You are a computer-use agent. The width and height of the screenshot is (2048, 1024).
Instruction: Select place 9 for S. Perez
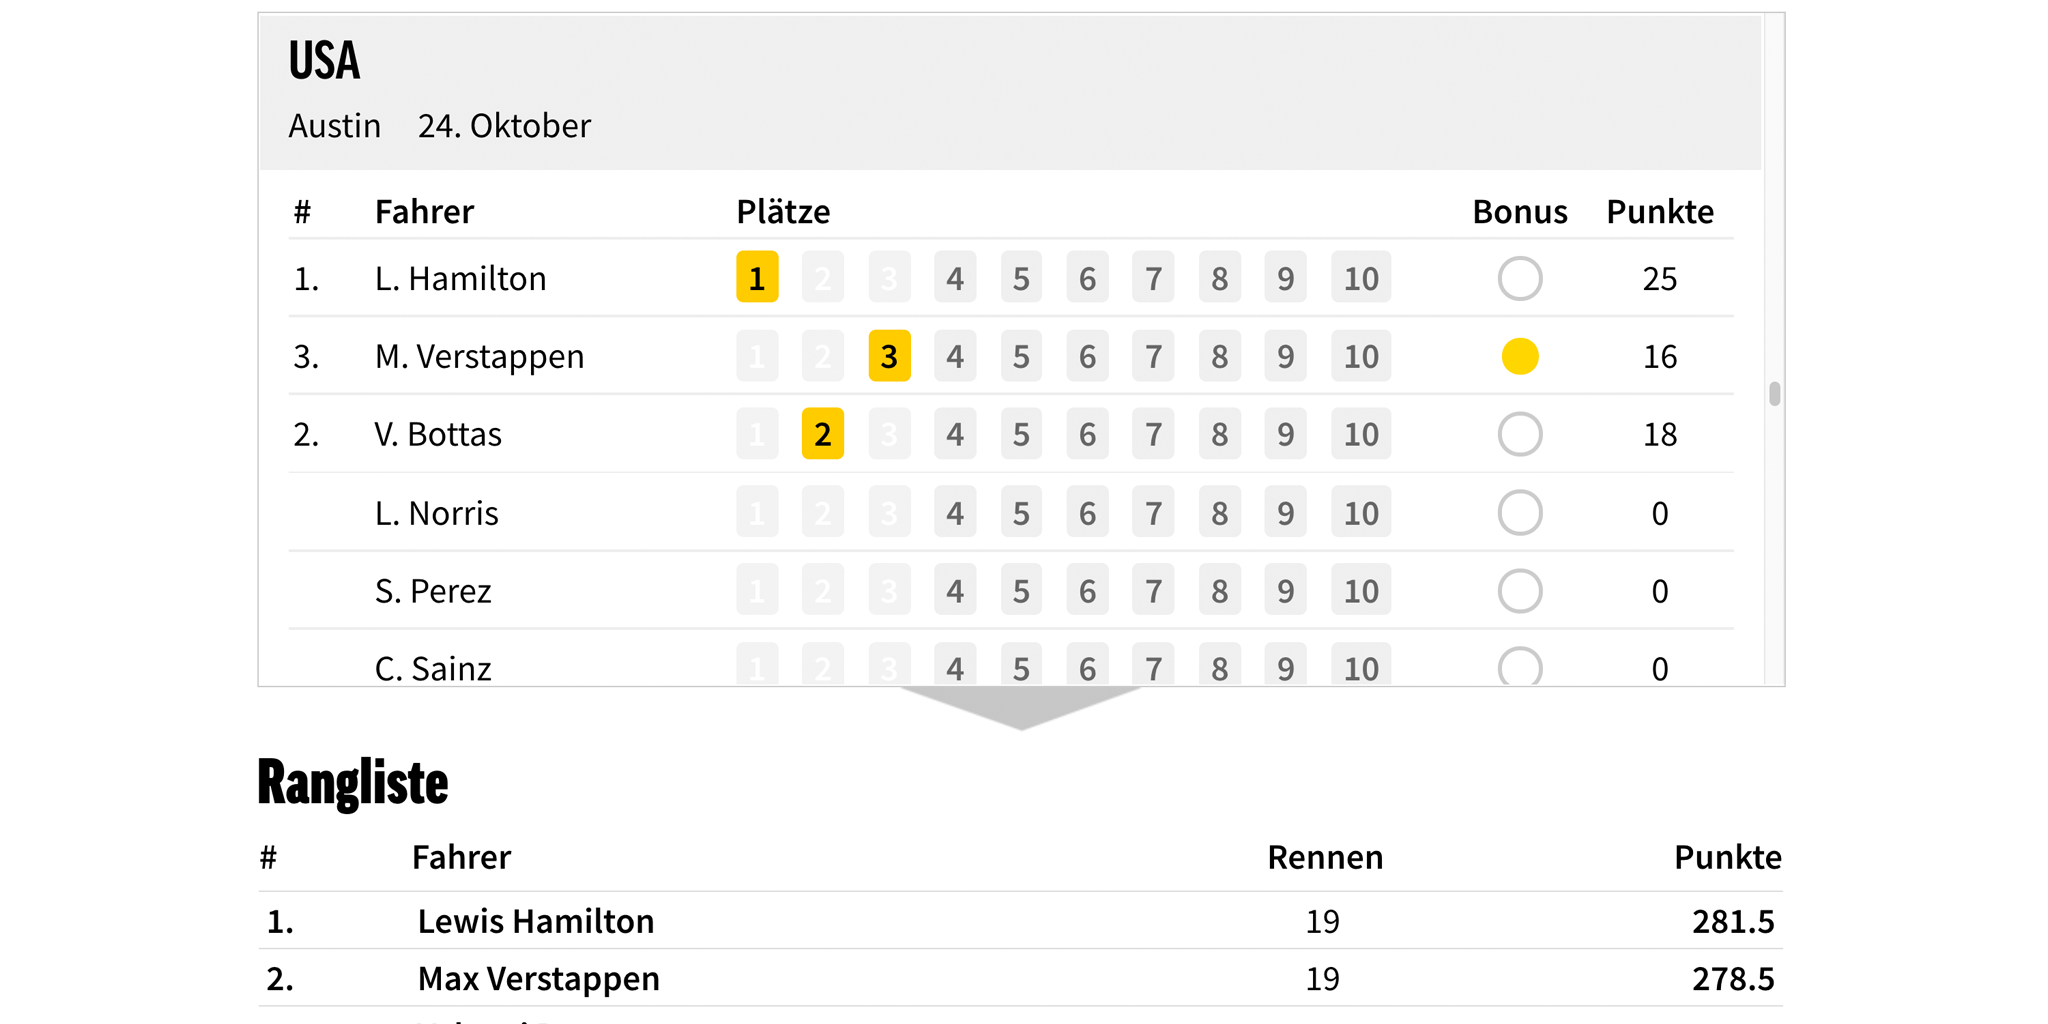click(x=1285, y=590)
